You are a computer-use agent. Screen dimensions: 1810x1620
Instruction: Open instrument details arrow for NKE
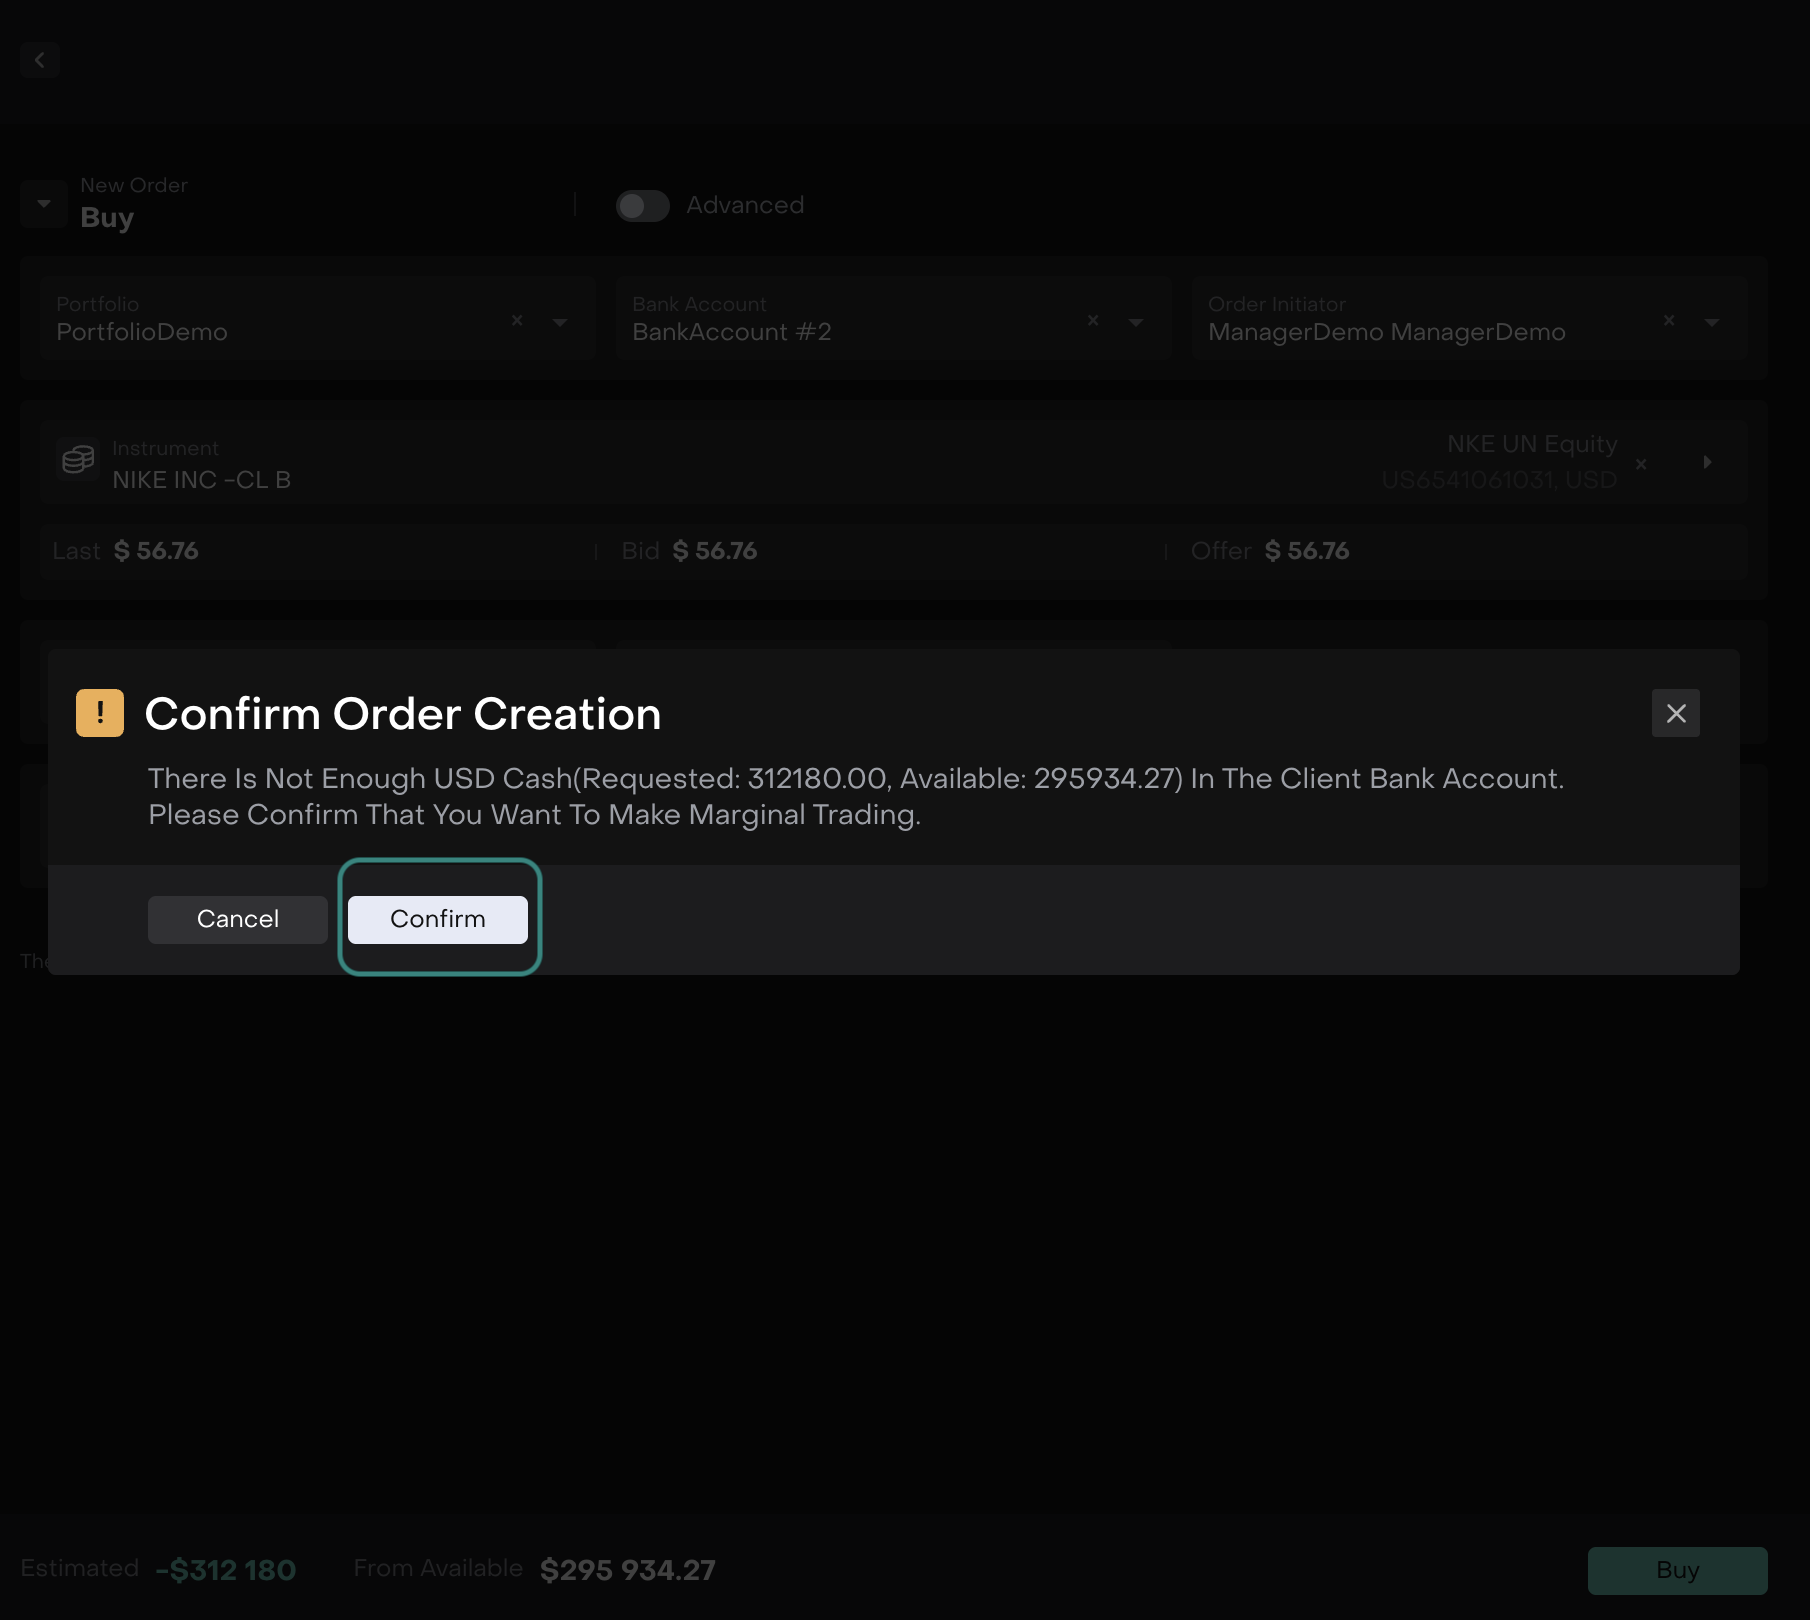point(1707,462)
